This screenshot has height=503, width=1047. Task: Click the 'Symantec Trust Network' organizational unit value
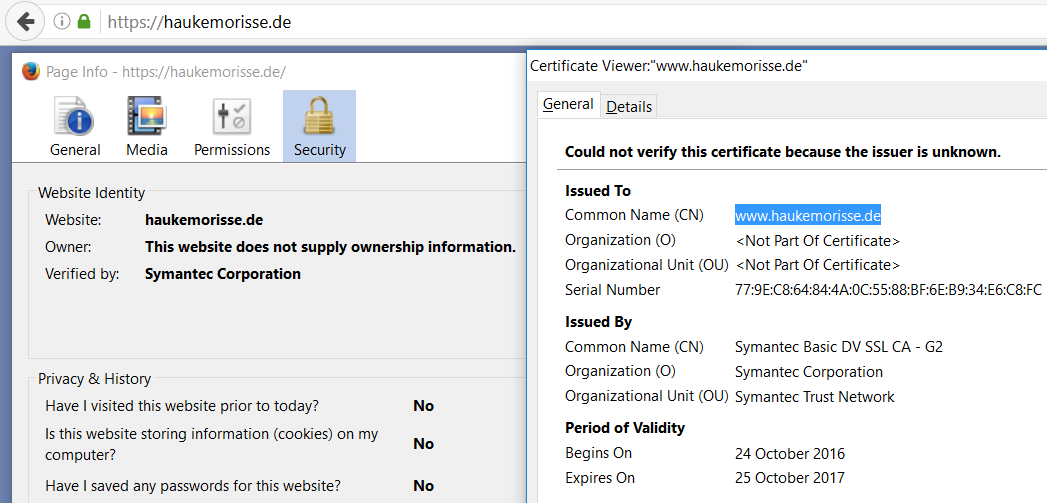coord(814,397)
